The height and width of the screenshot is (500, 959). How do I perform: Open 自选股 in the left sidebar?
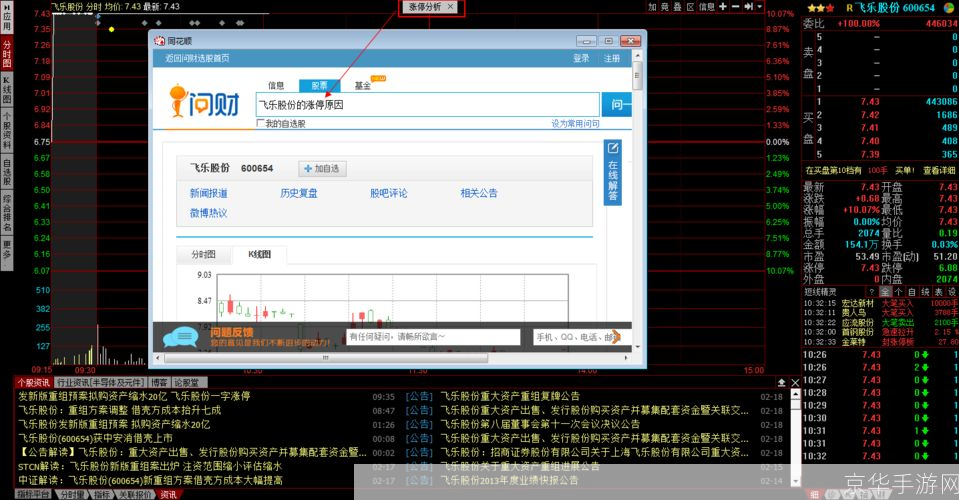7,172
